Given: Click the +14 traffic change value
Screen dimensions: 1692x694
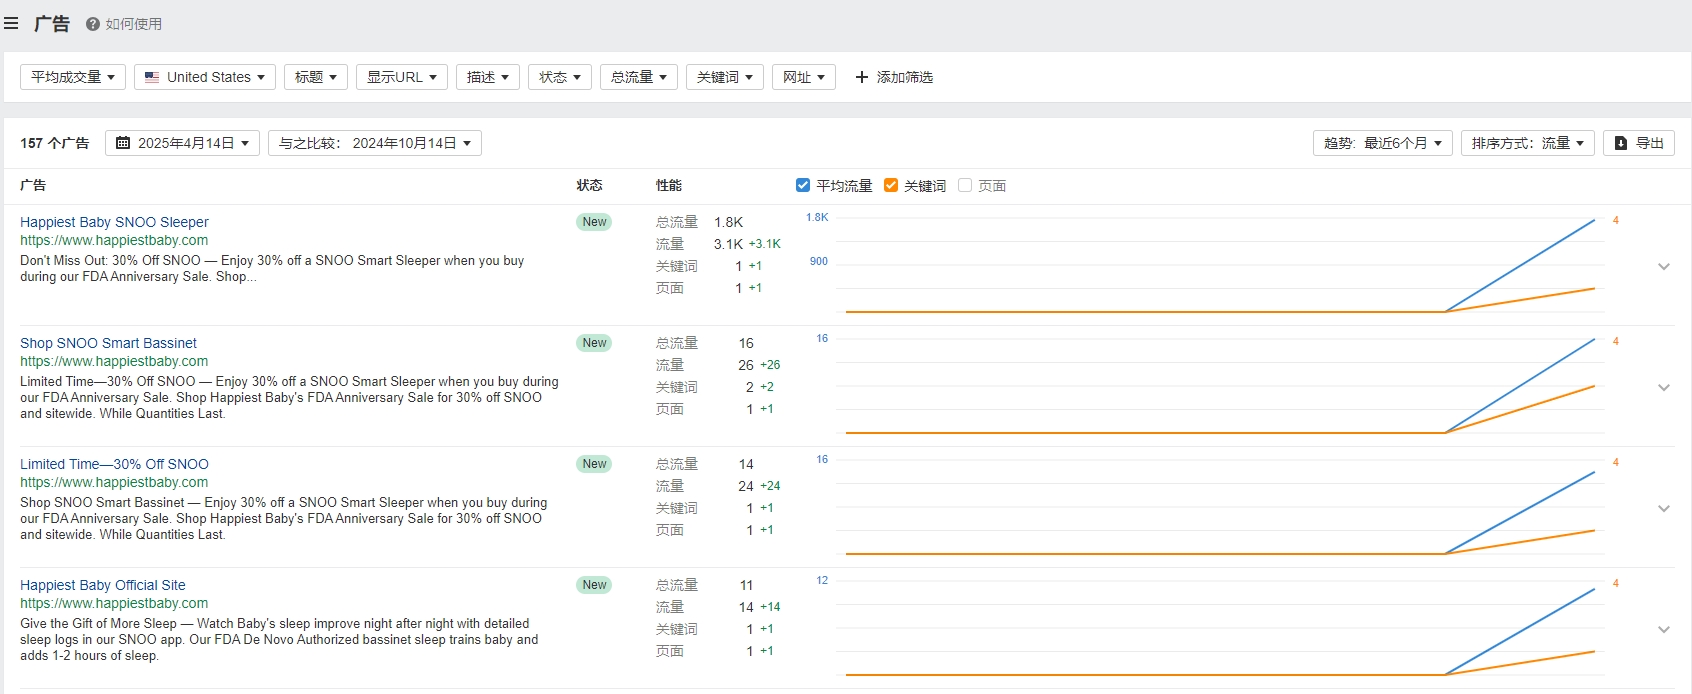Looking at the screenshot, I should tap(770, 607).
